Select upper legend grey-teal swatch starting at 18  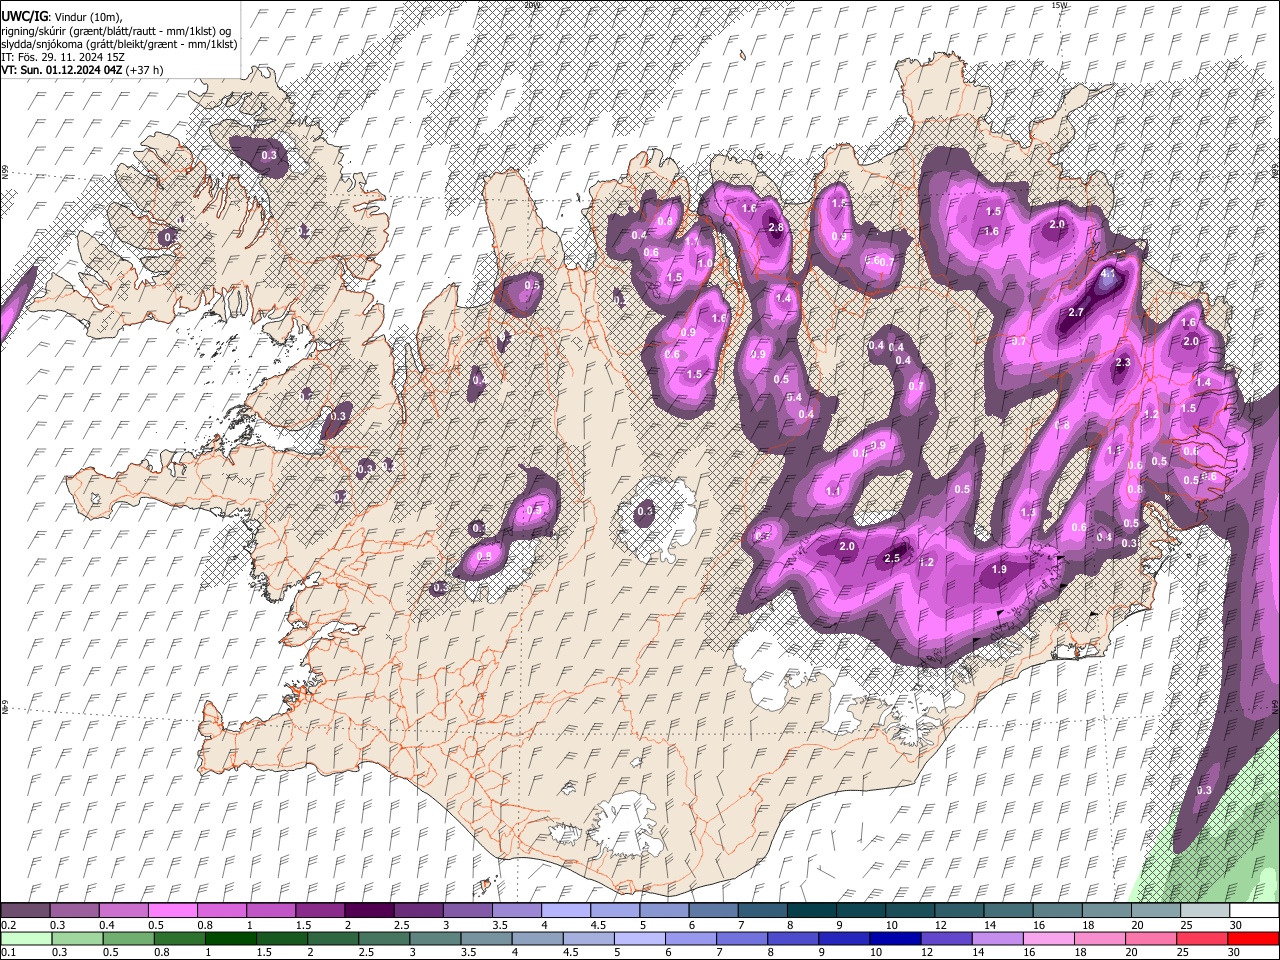[1106, 911]
